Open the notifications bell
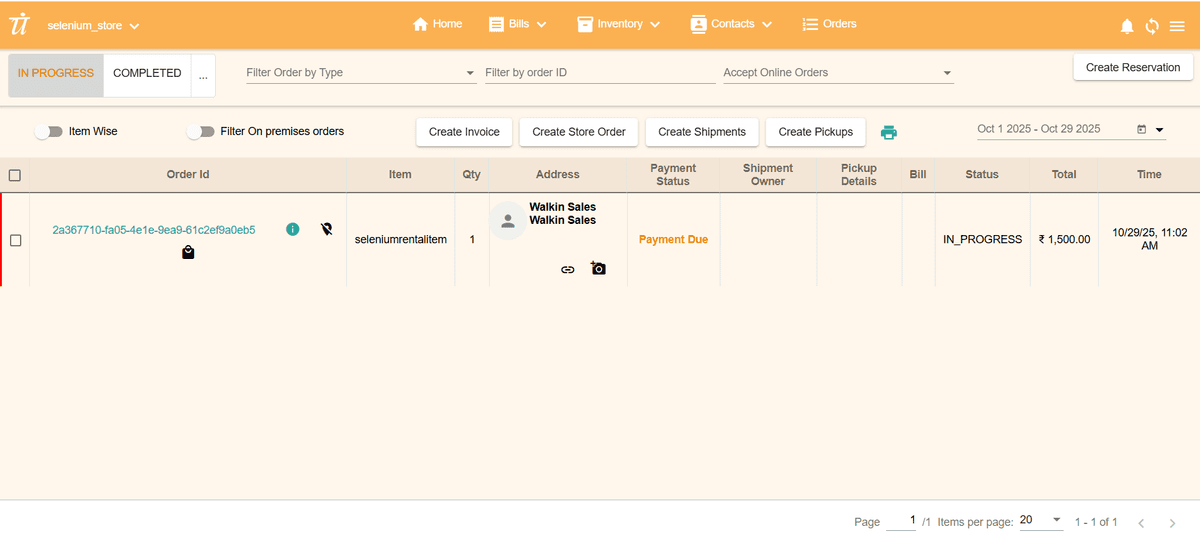 pos(1127,26)
